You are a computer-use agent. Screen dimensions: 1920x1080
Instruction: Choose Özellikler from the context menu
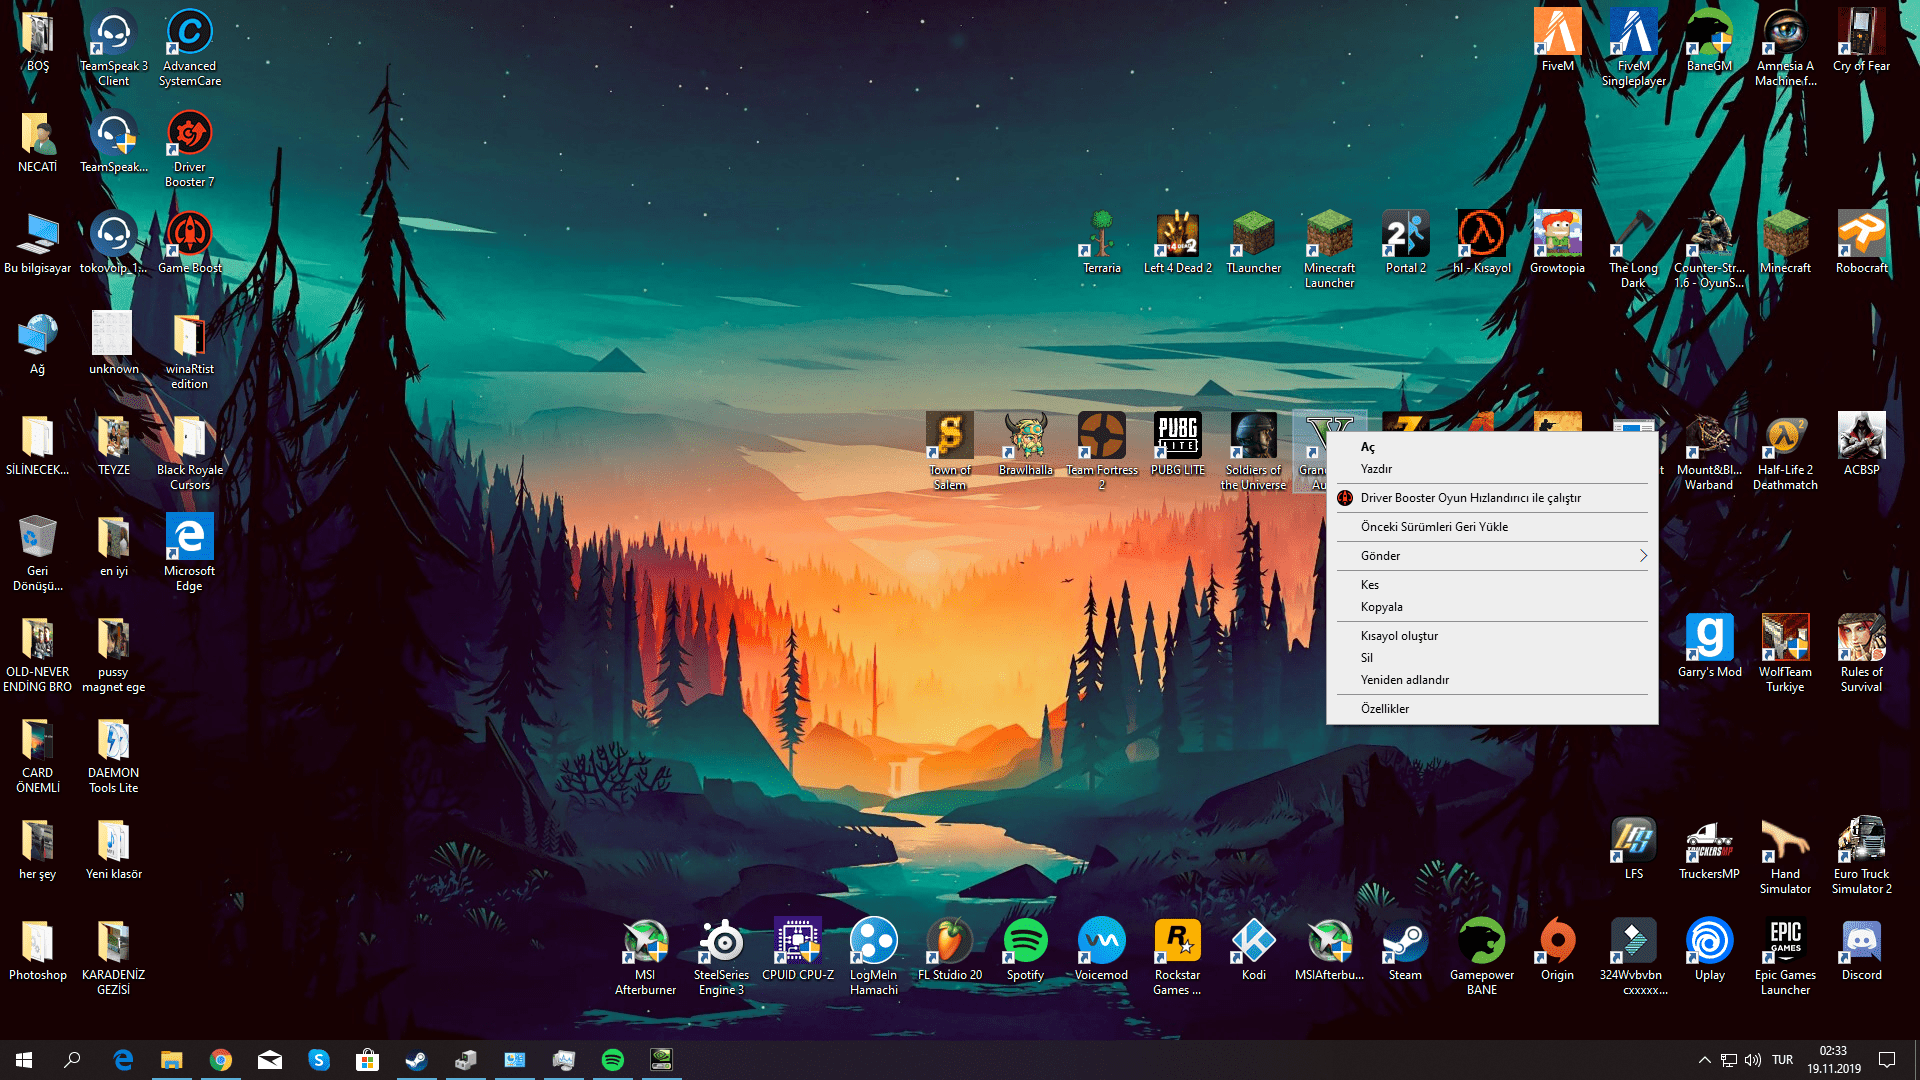(1385, 709)
